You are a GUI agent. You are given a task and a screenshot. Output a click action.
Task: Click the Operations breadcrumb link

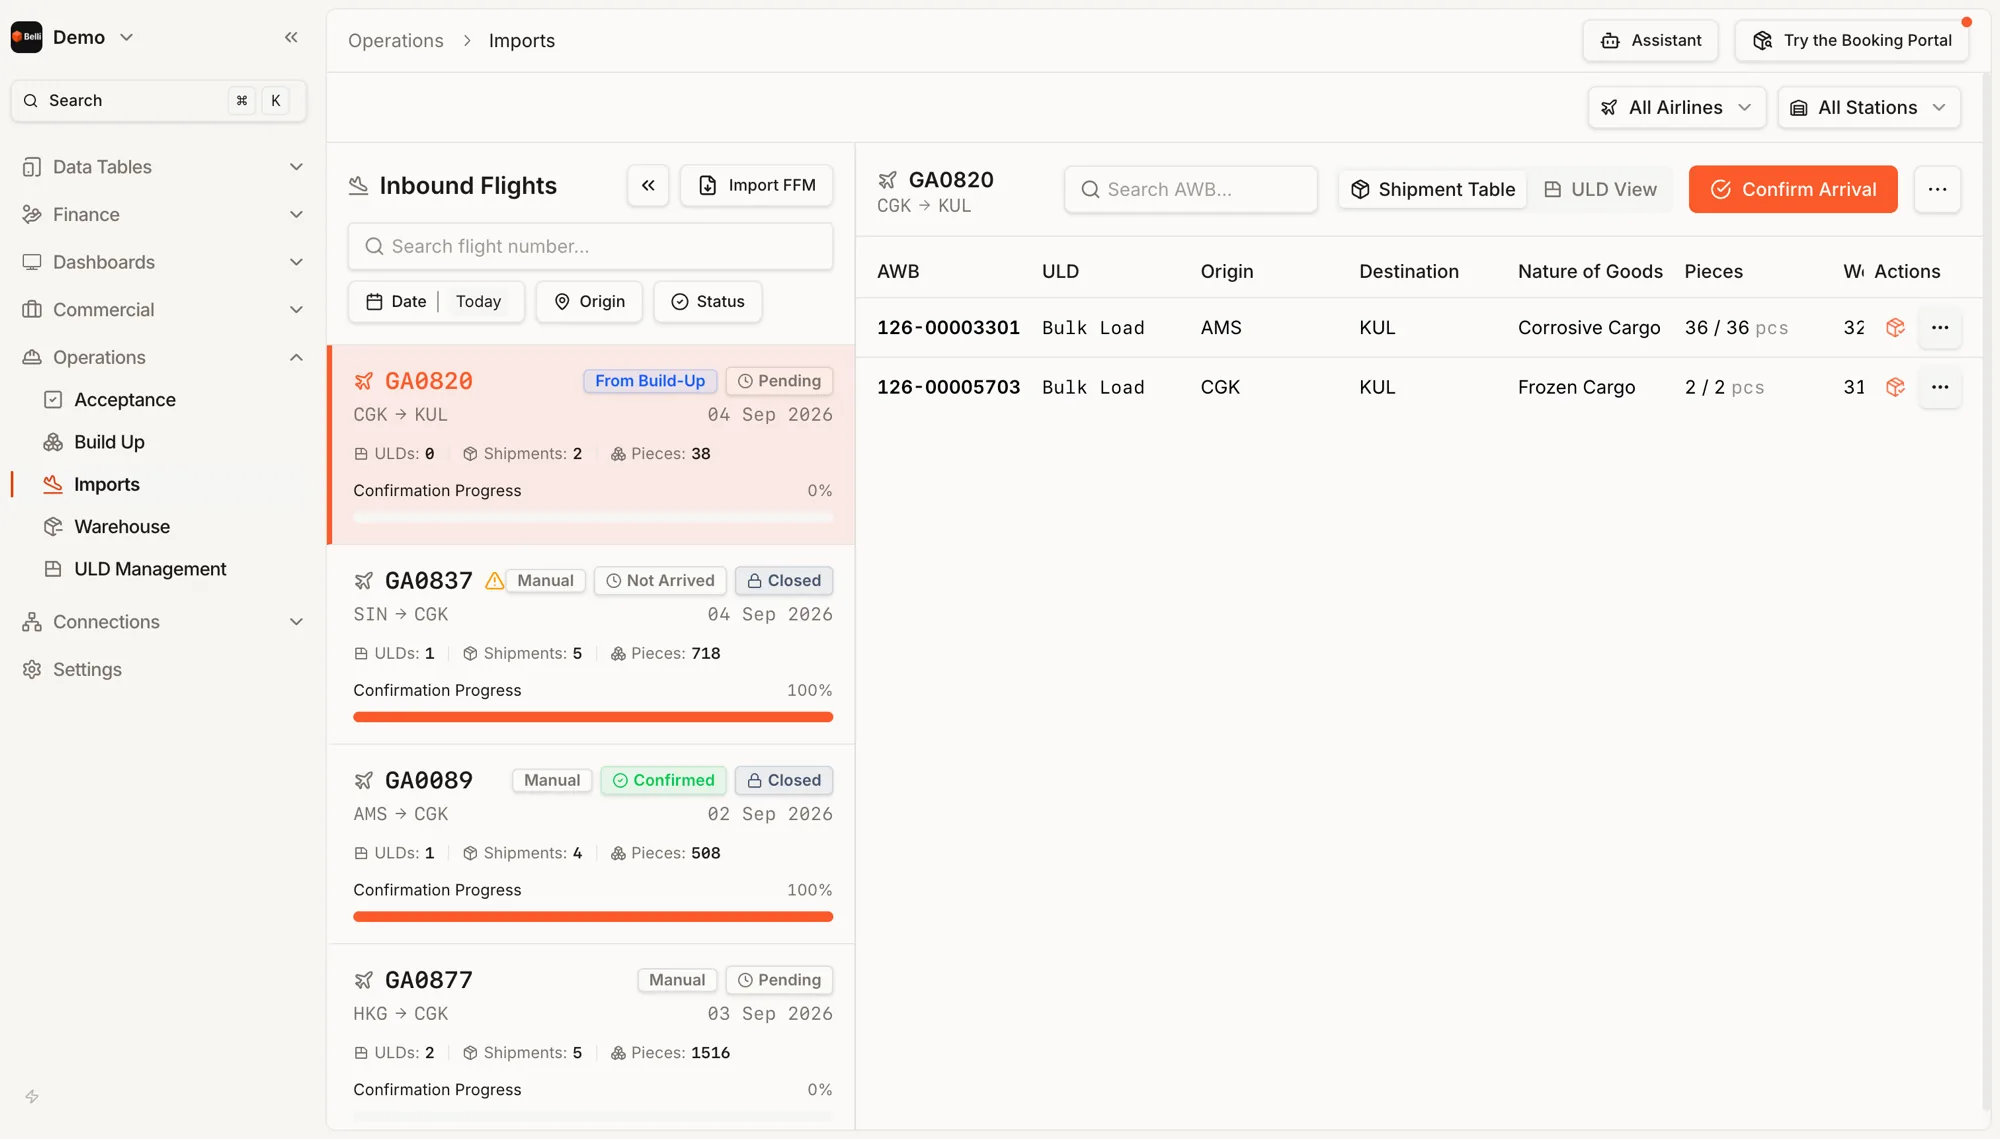(x=395, y=41)
